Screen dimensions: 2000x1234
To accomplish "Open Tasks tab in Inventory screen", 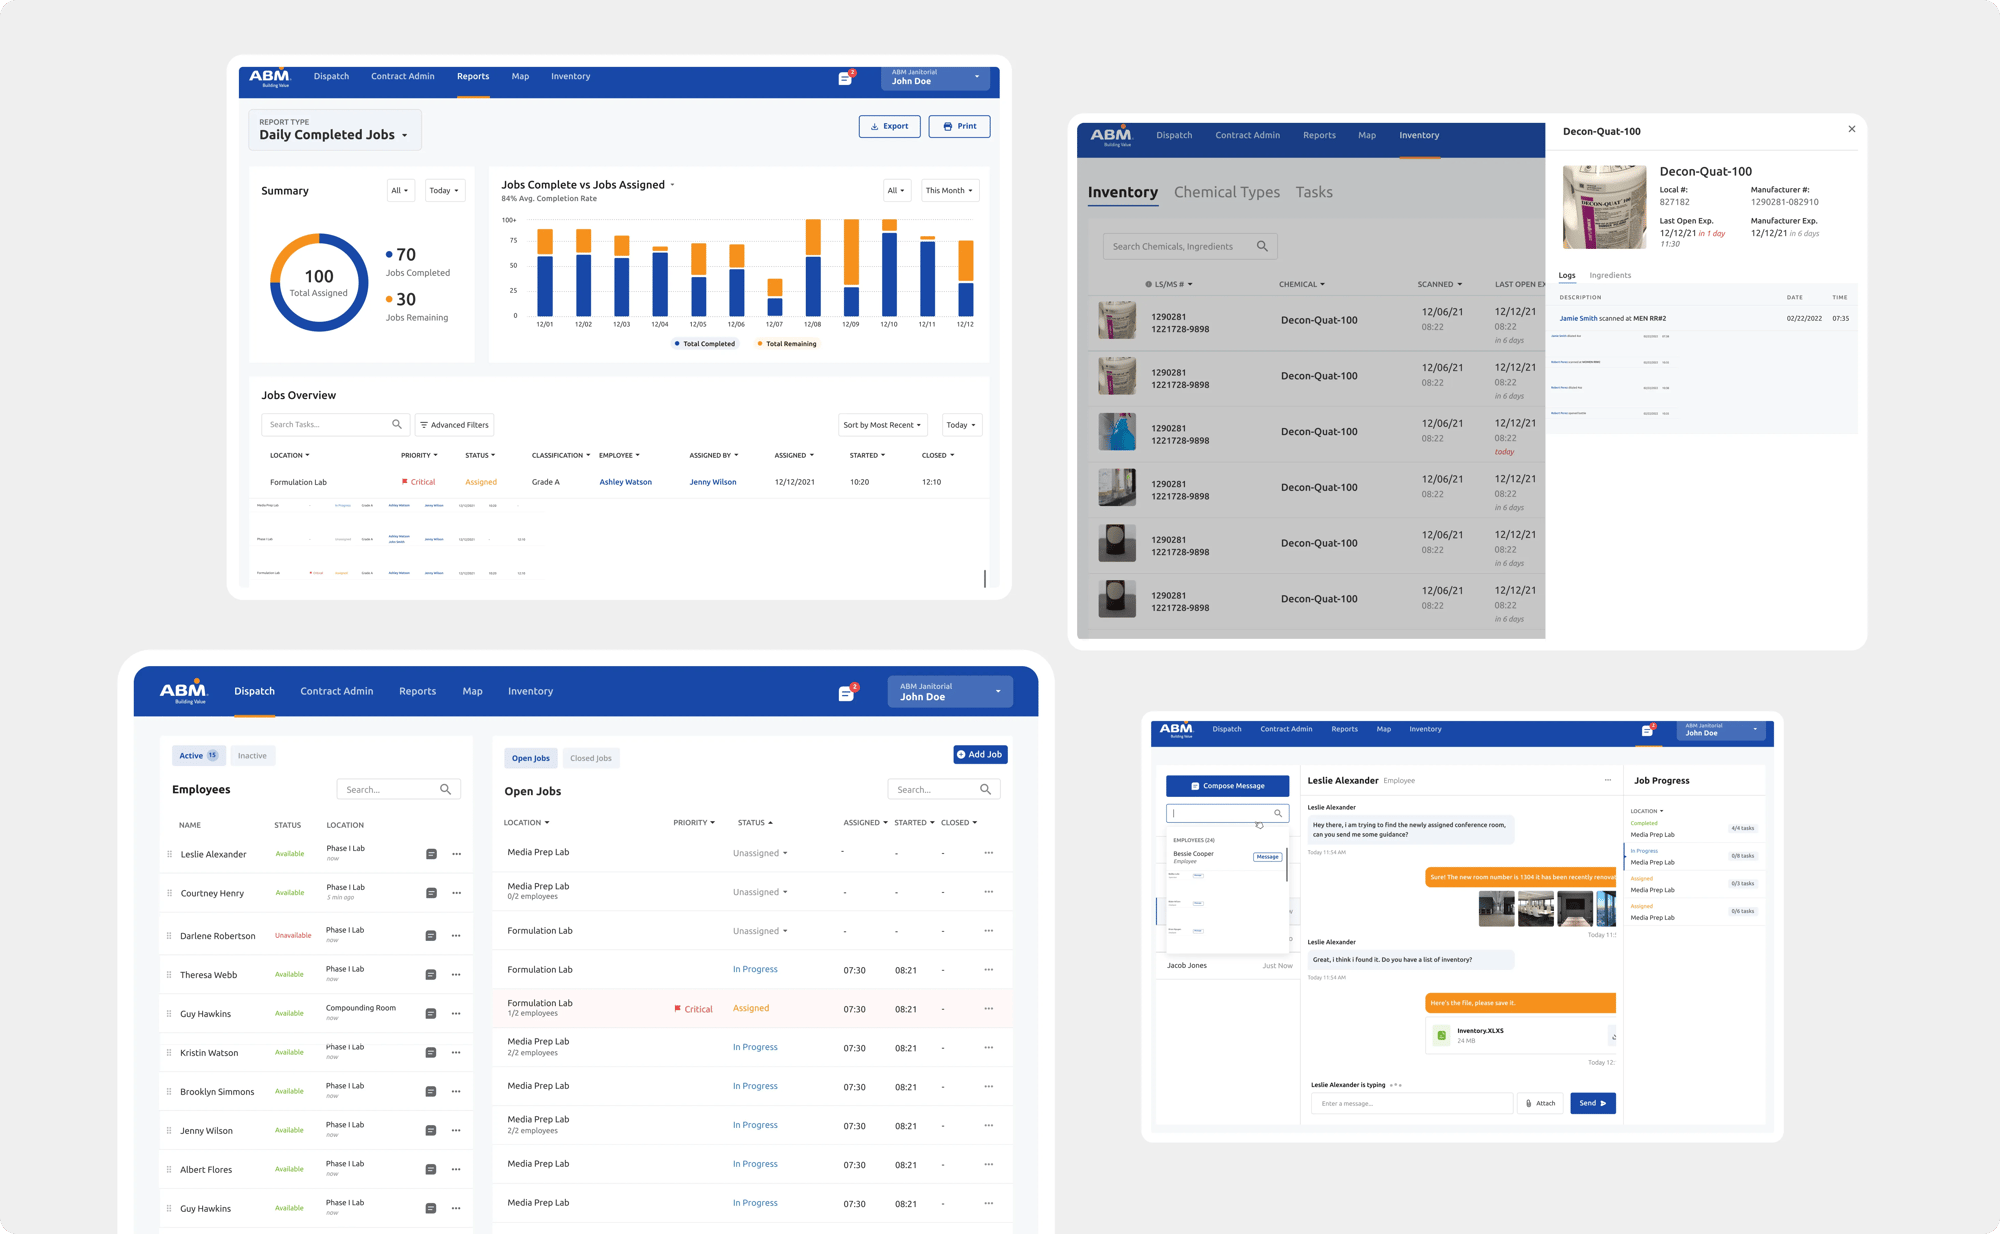I will pos(1314,192).
